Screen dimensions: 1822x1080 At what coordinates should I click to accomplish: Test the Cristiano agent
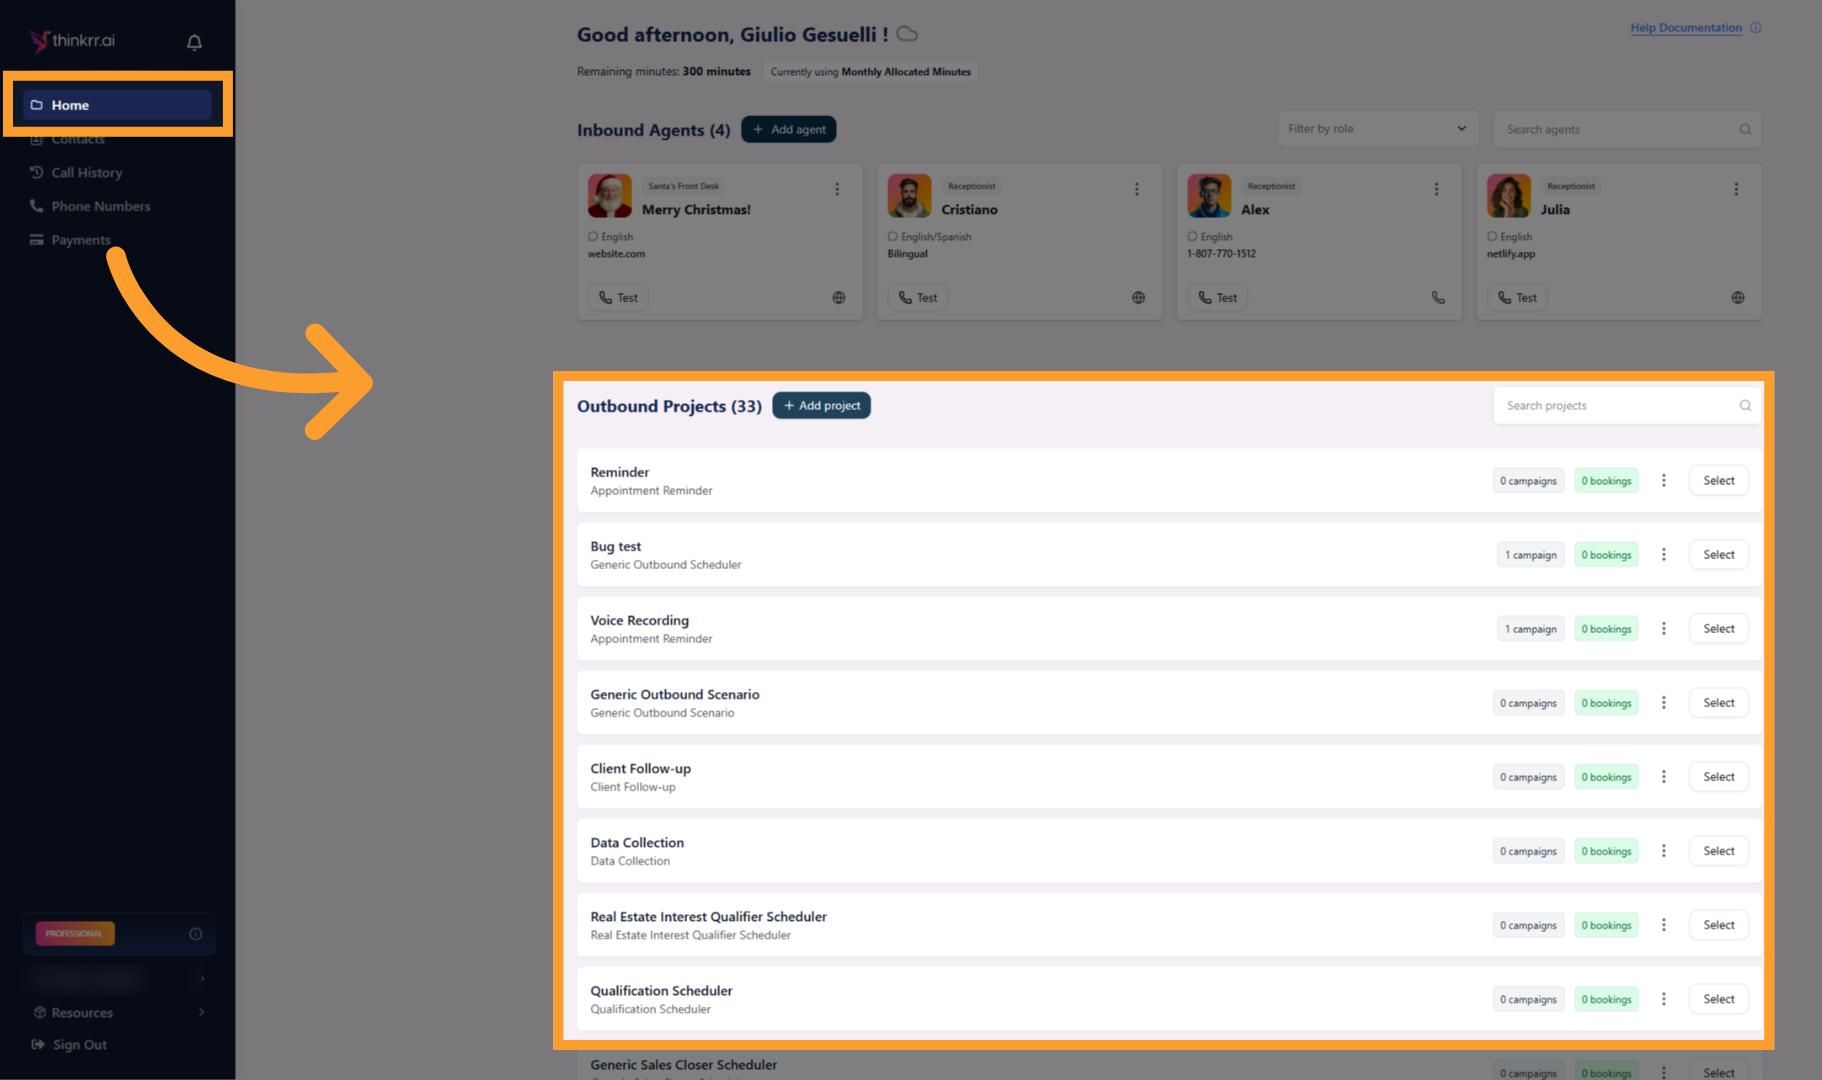[918, 298]
